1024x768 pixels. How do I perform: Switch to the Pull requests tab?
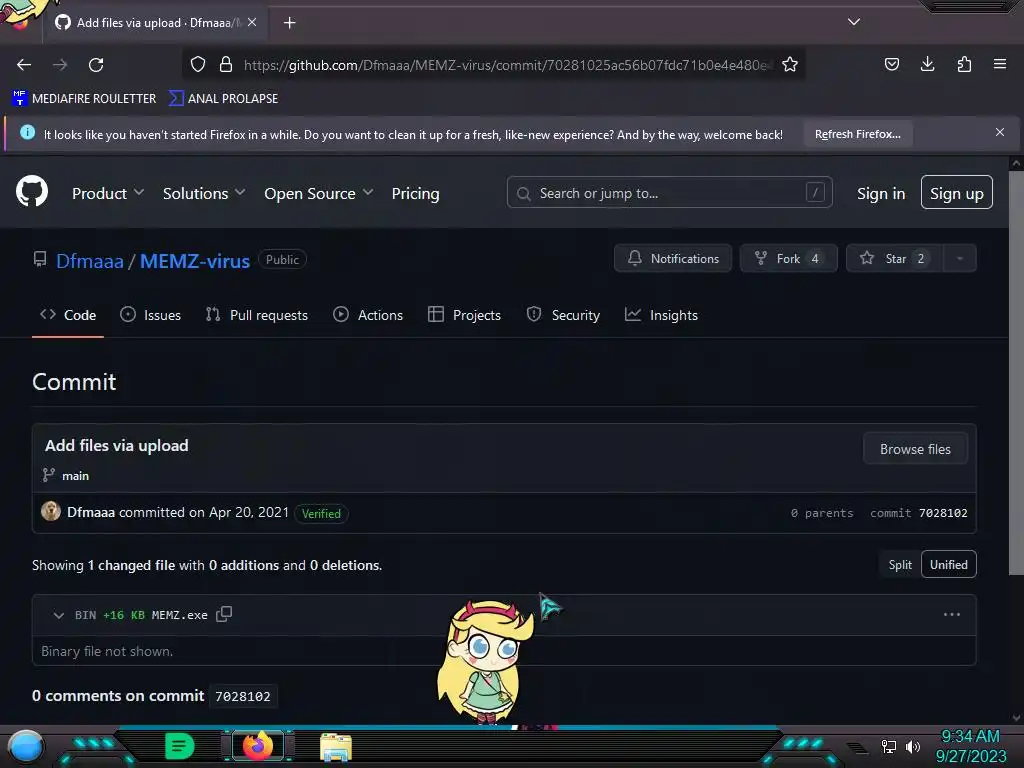coord(257,315)
